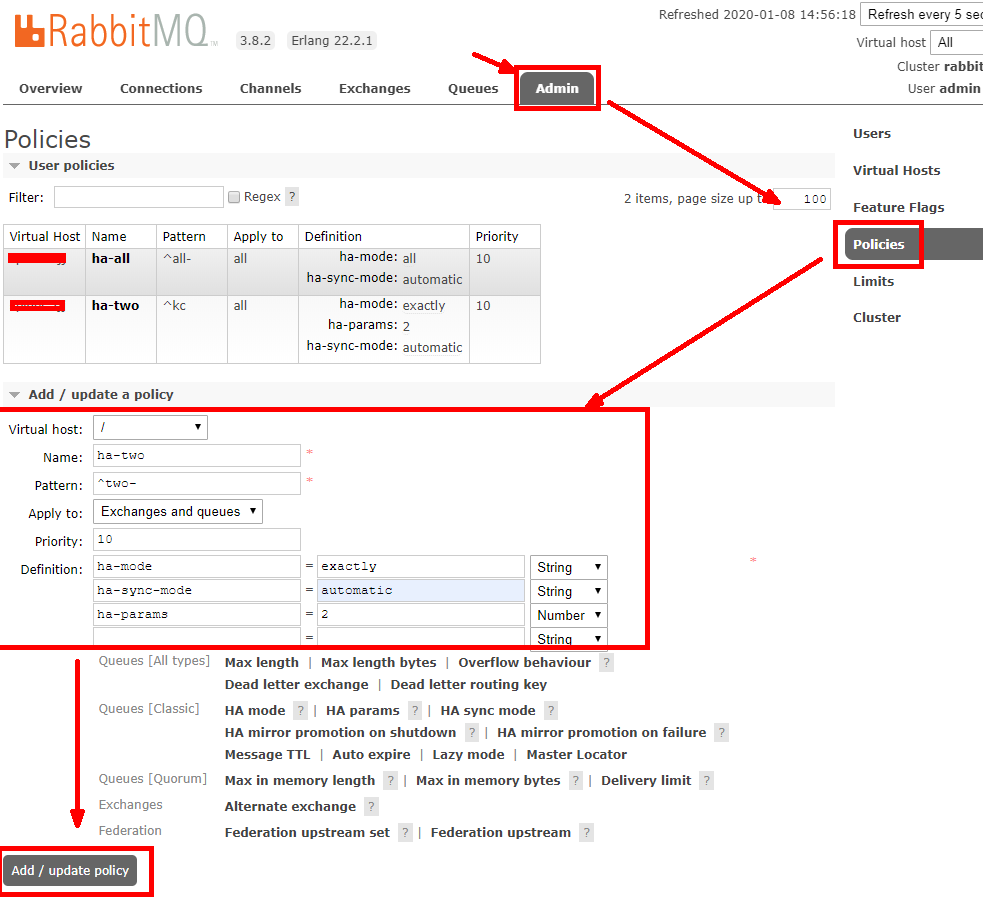983x897 pixels.
Task: Open the Apply to dropdown
Action: 178,511
